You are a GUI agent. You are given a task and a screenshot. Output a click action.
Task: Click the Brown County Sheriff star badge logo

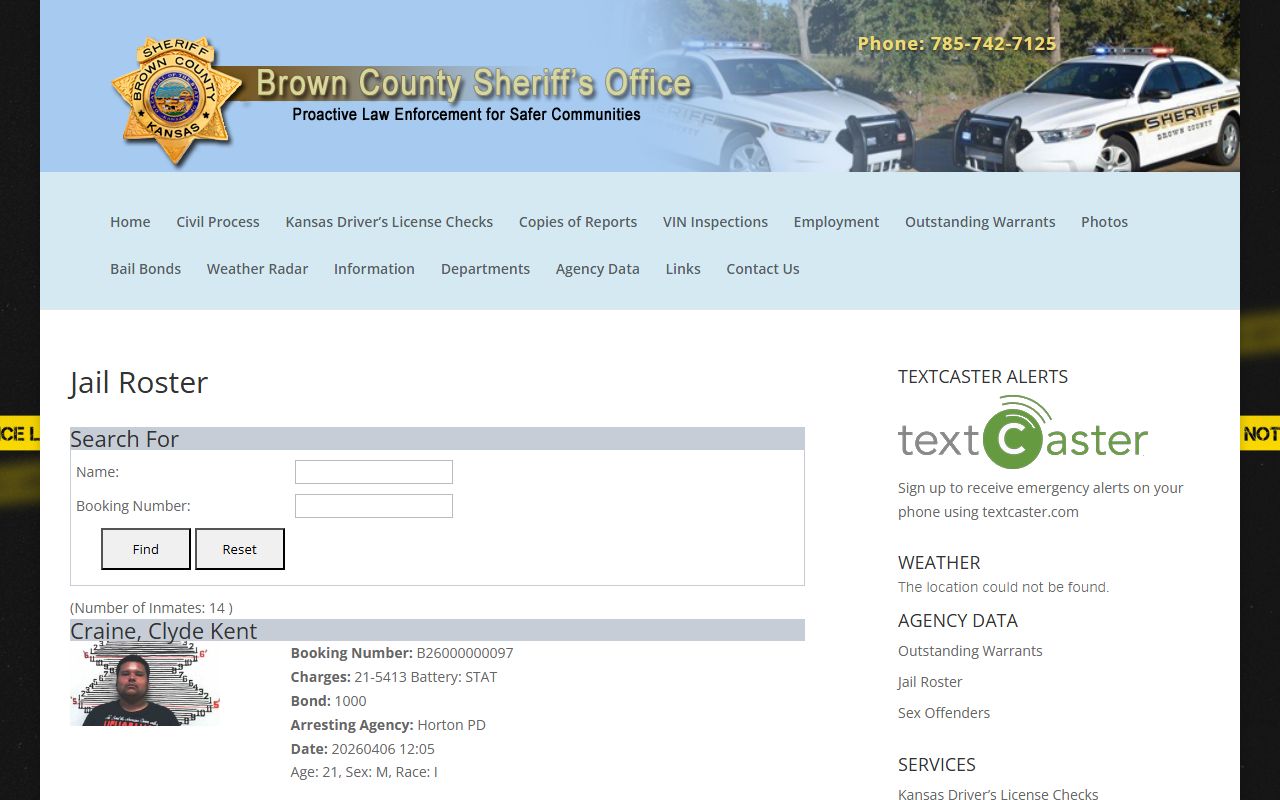tap(176, 101)
